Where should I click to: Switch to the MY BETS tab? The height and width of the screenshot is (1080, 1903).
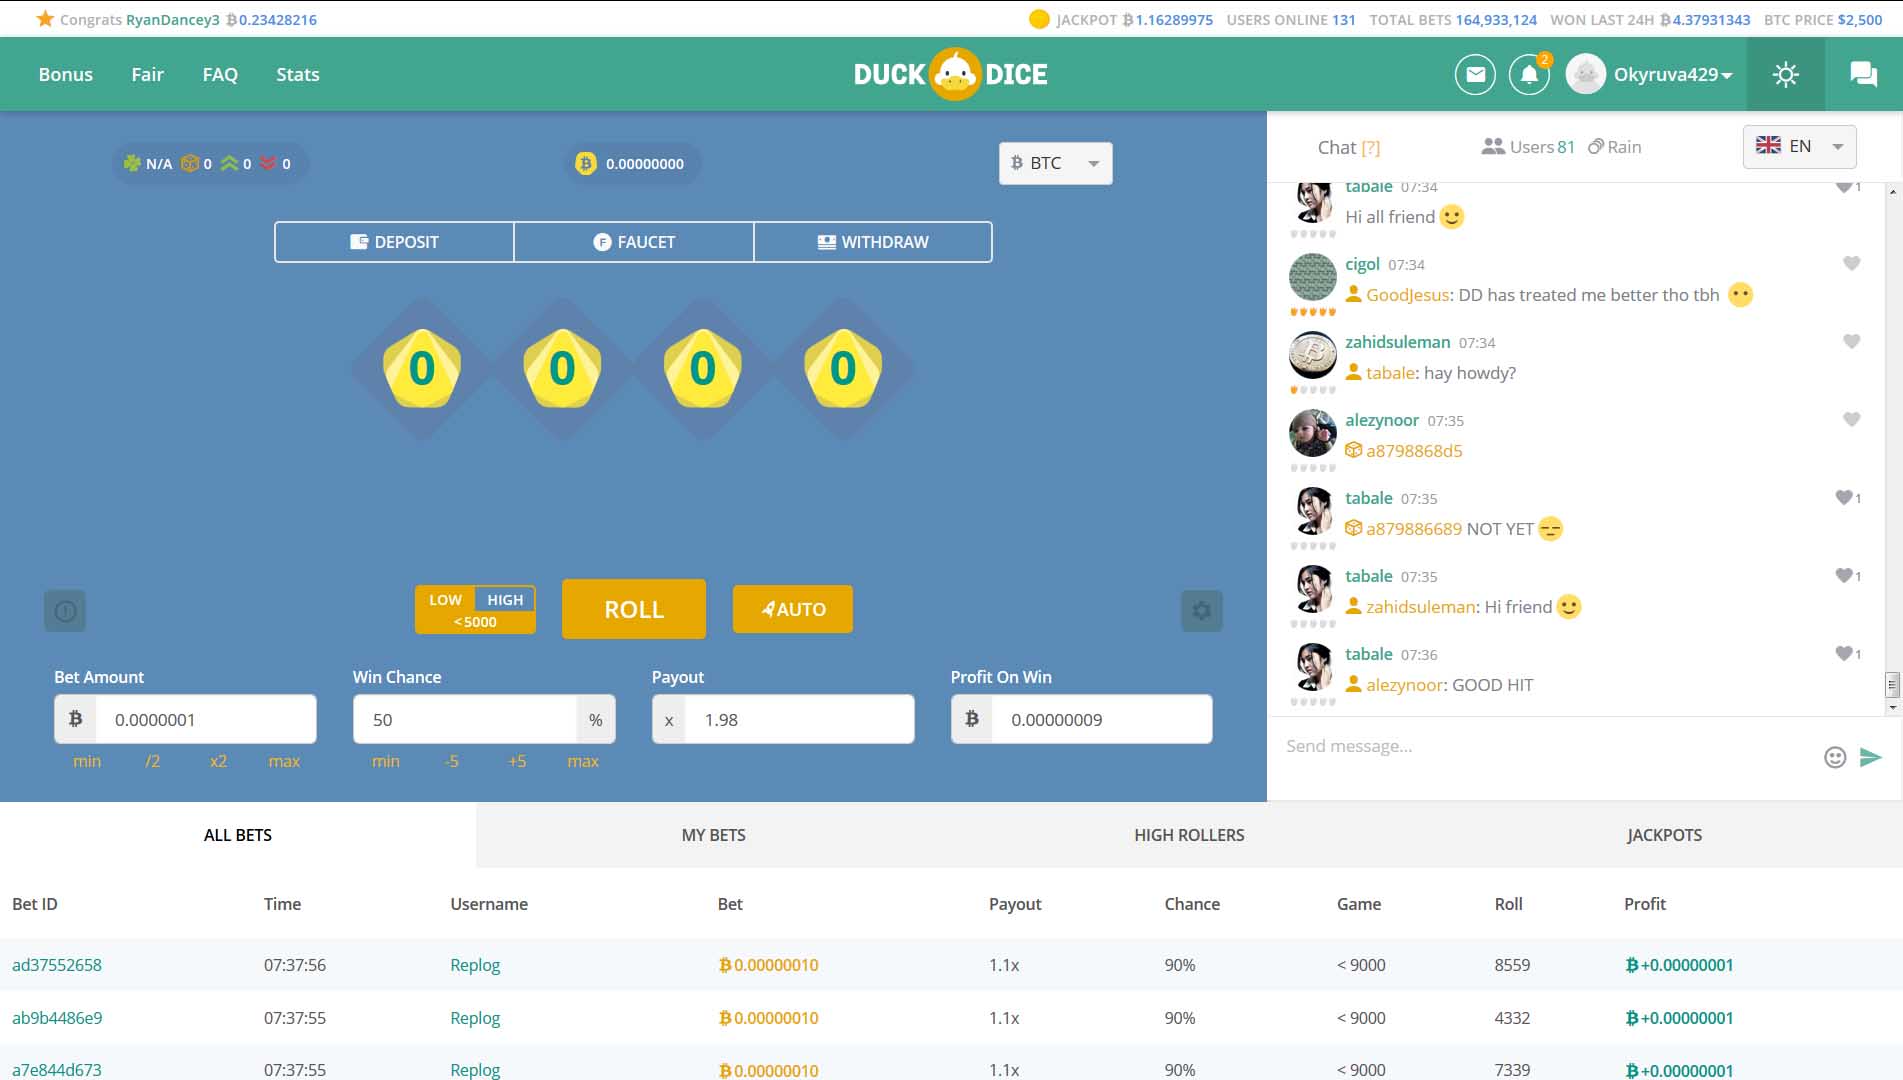(714, 835)
